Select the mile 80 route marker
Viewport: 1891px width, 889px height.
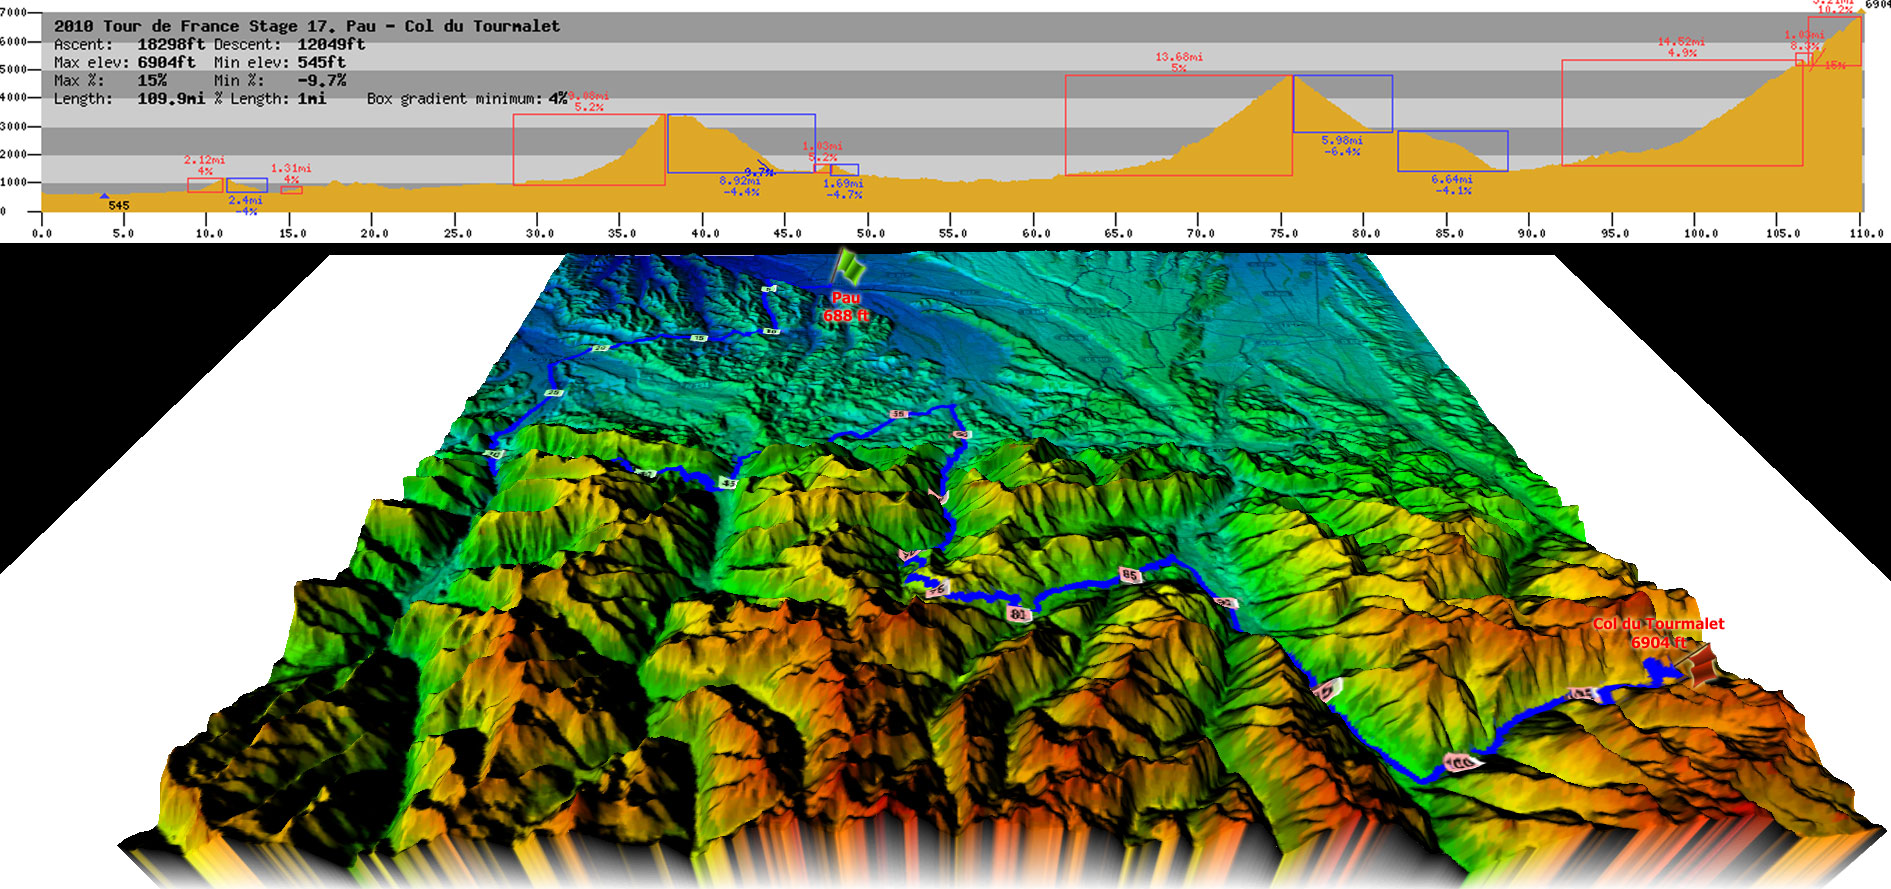click(x=1018, y=614)
